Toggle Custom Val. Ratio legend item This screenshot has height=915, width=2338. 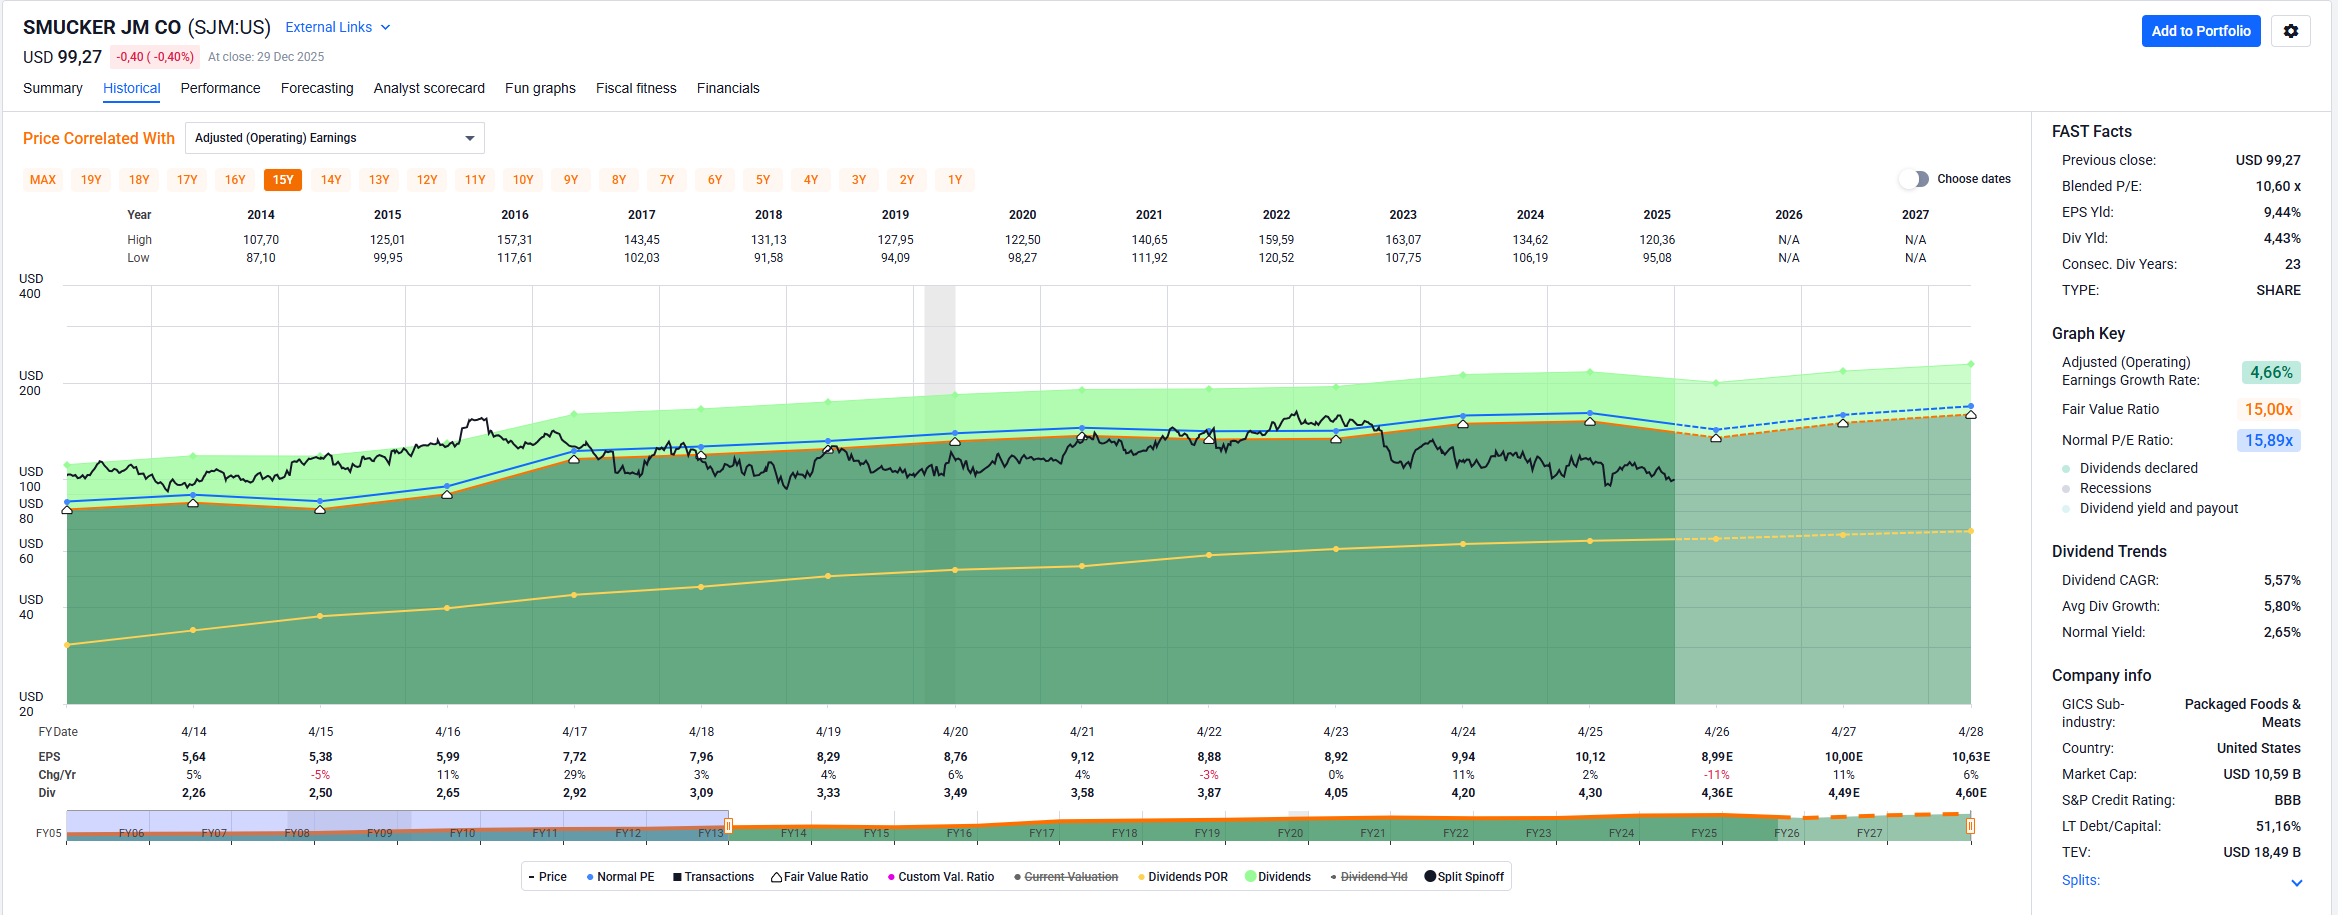pyautogui.click(x=941, y=877)
